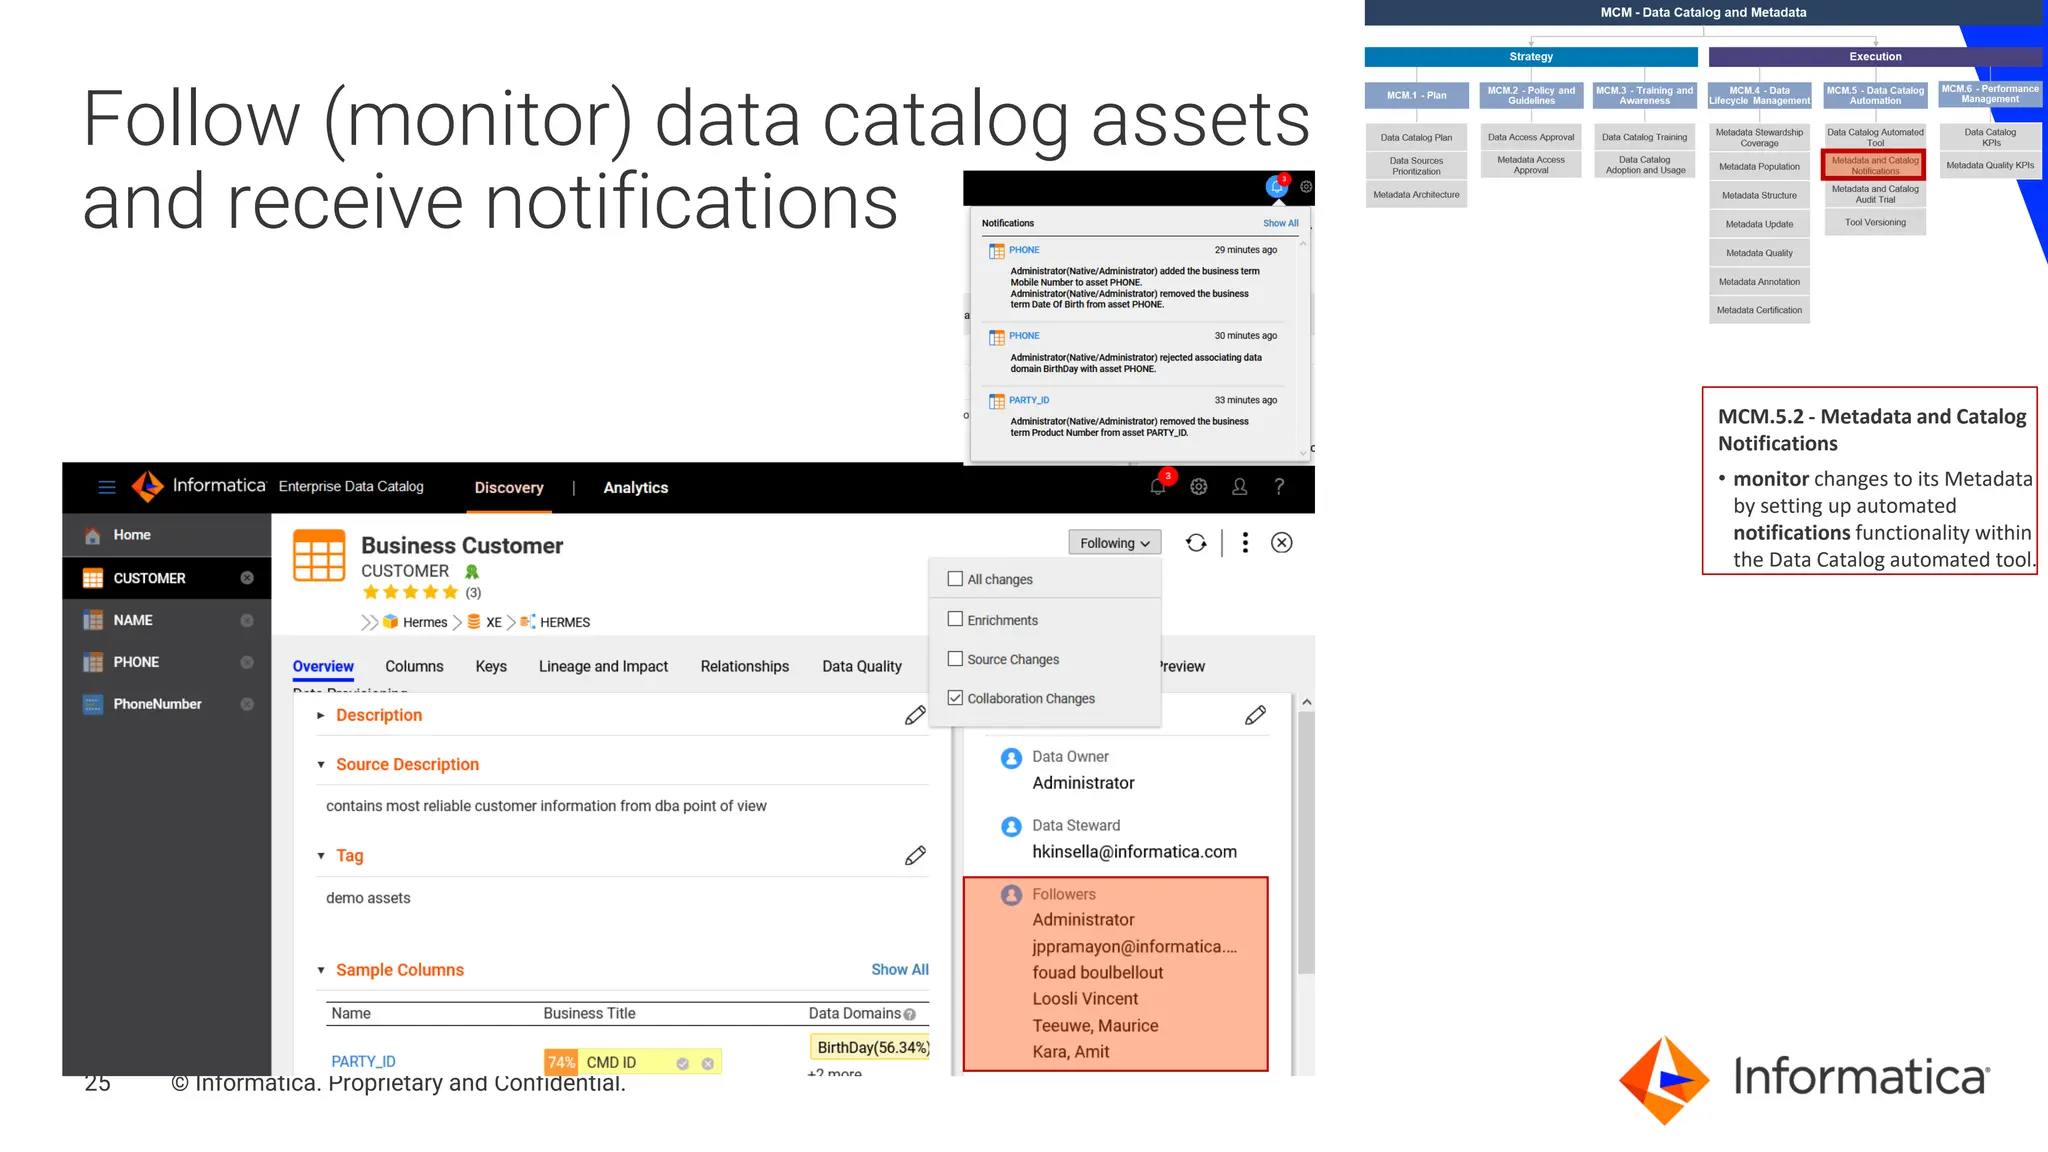Screen dimensions: 2048x1152
Task: Open the Columns tab
Action: tap(414, 667)
